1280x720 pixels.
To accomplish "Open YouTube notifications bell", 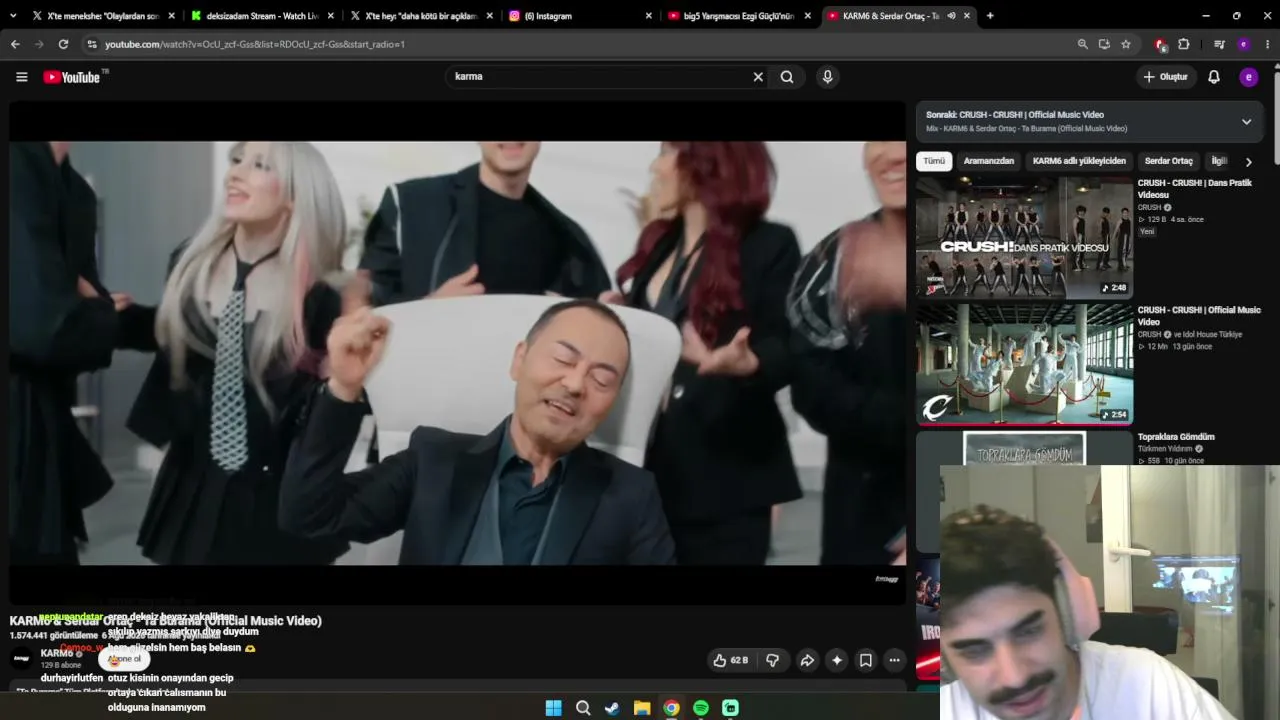I will (x=1214, y=77).
